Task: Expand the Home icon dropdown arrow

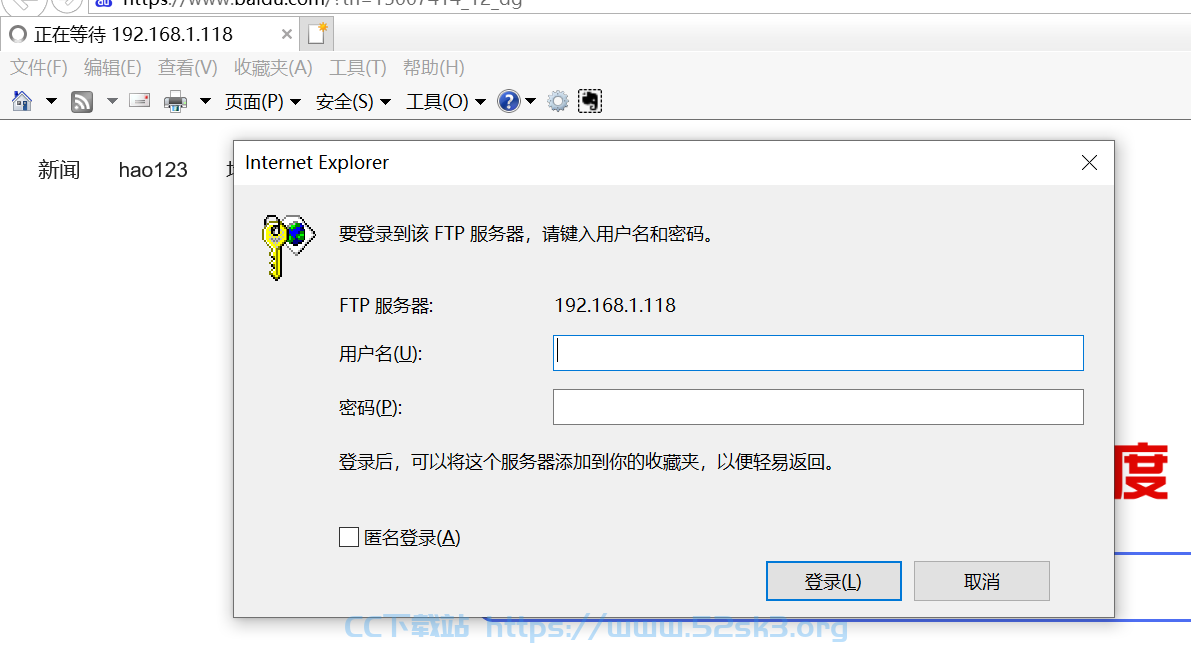Action: pyautogui.click(x=52, y=100)
